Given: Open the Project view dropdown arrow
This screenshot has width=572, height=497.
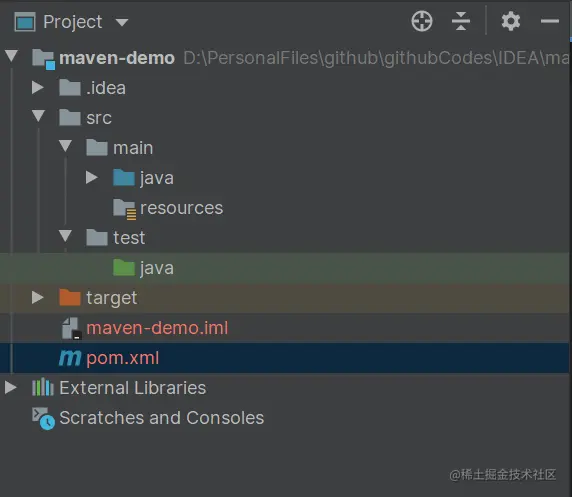Looking at the screenshot, I should click(122, 23).
